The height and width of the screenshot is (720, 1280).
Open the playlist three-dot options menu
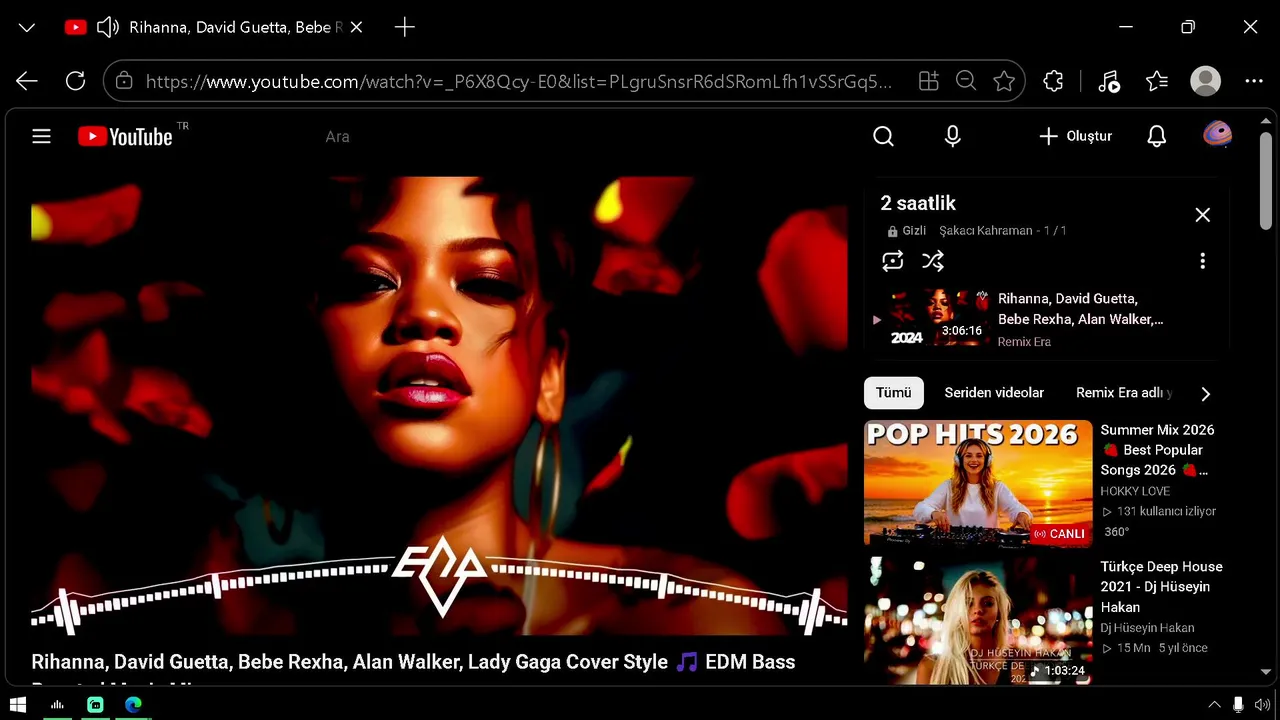(x=1202, y=261)
